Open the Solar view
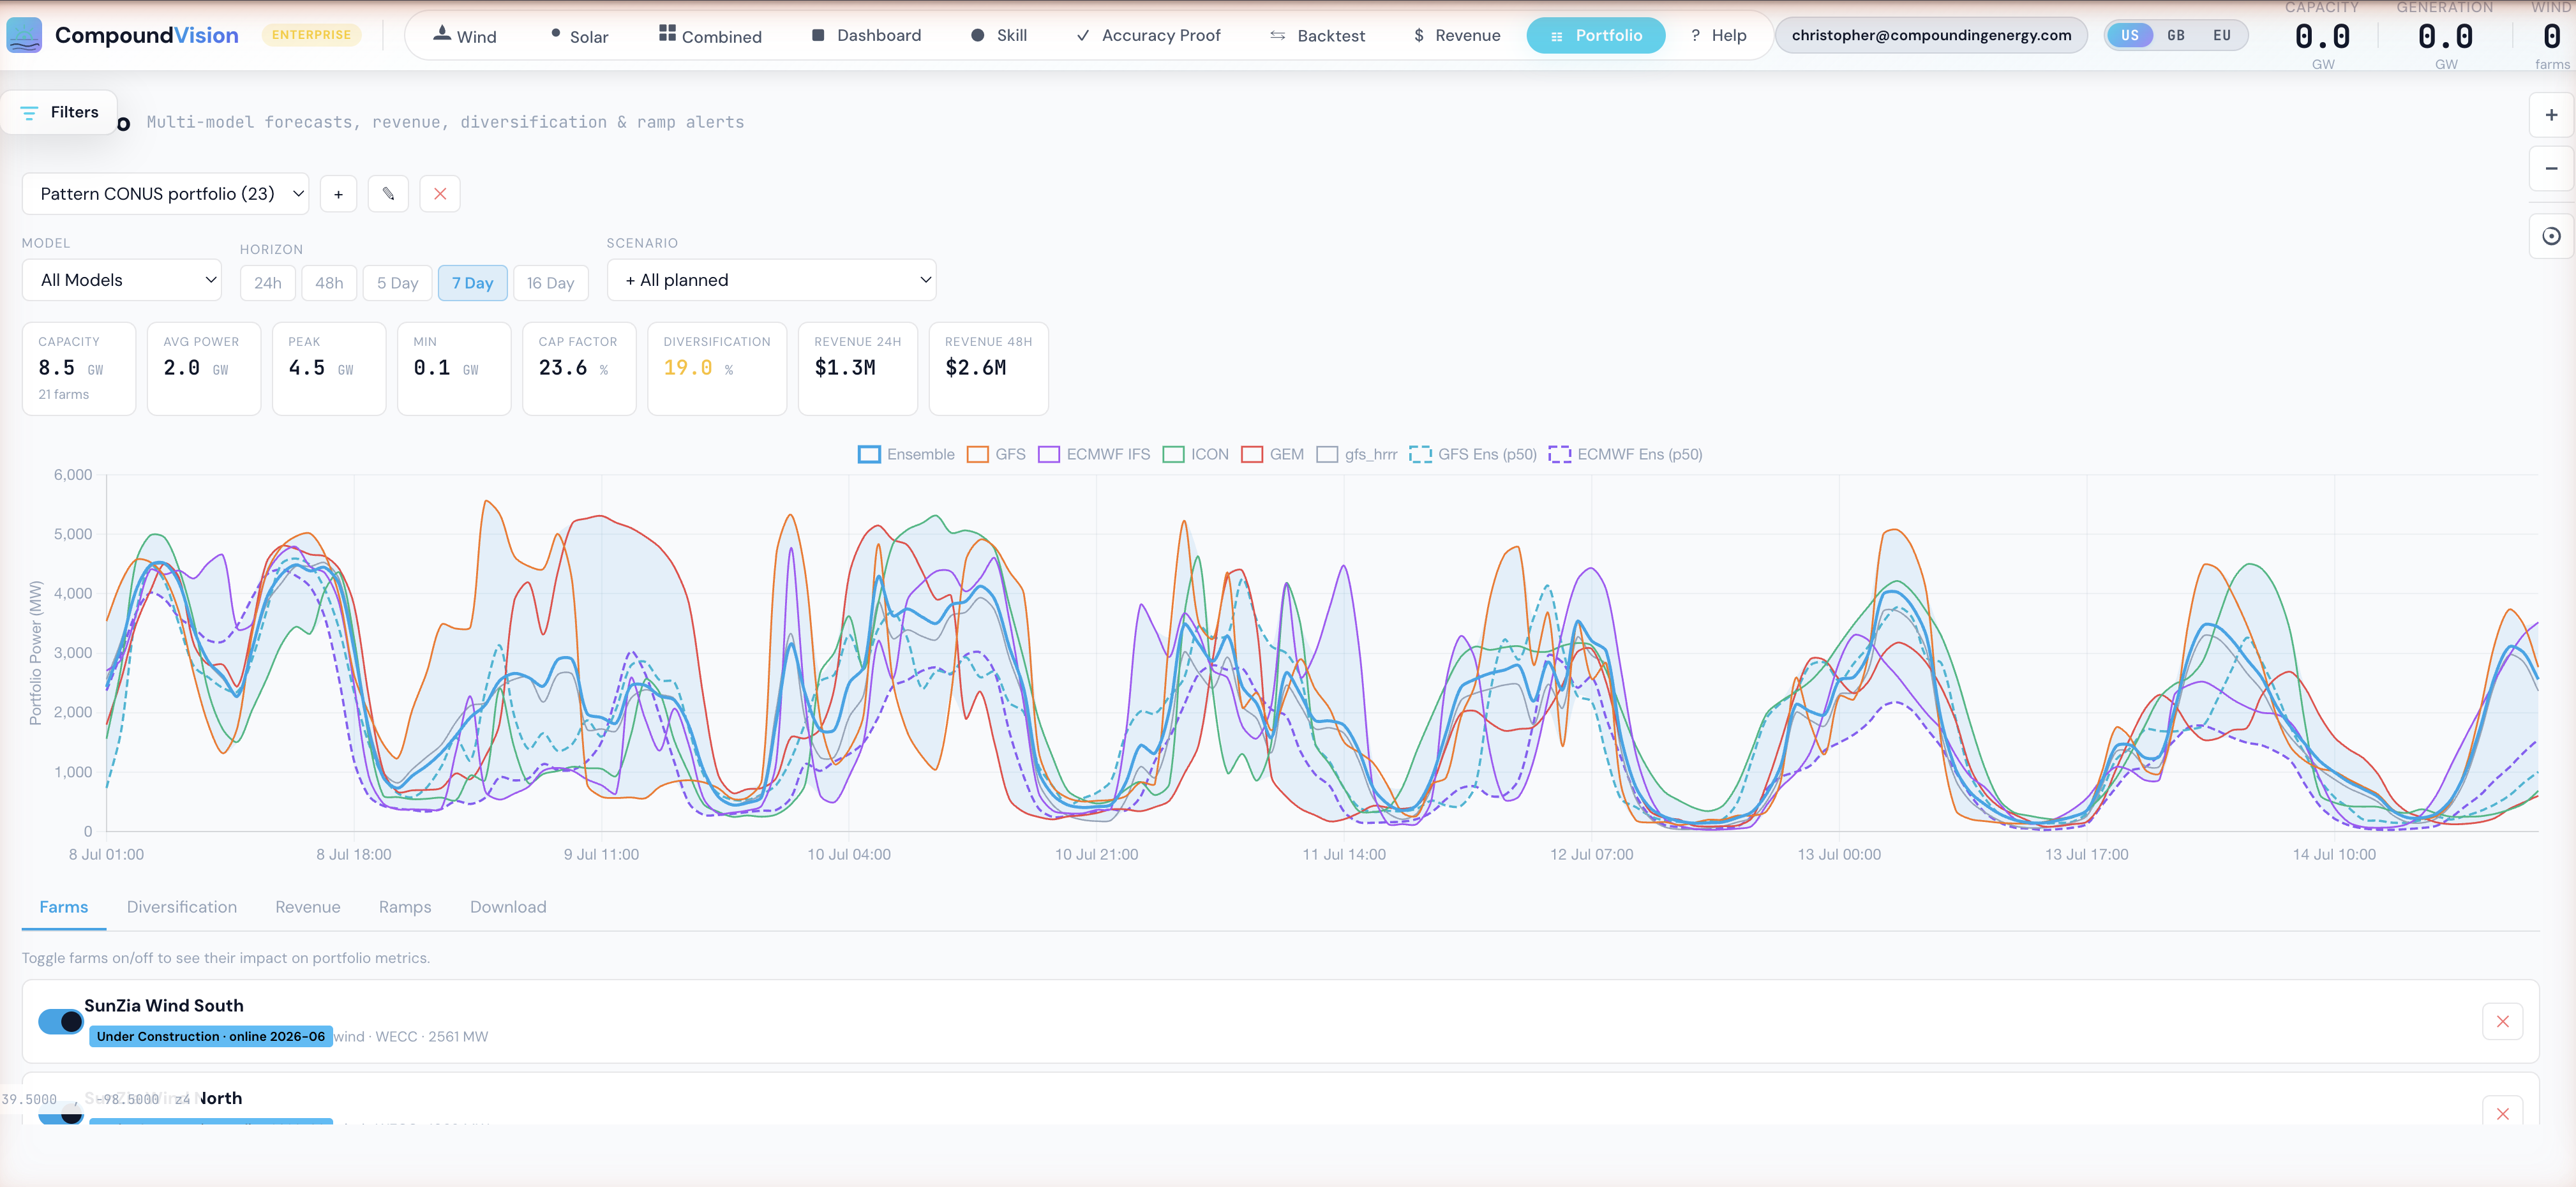Screen dimensions: 2576x1187 click(580, 35)
